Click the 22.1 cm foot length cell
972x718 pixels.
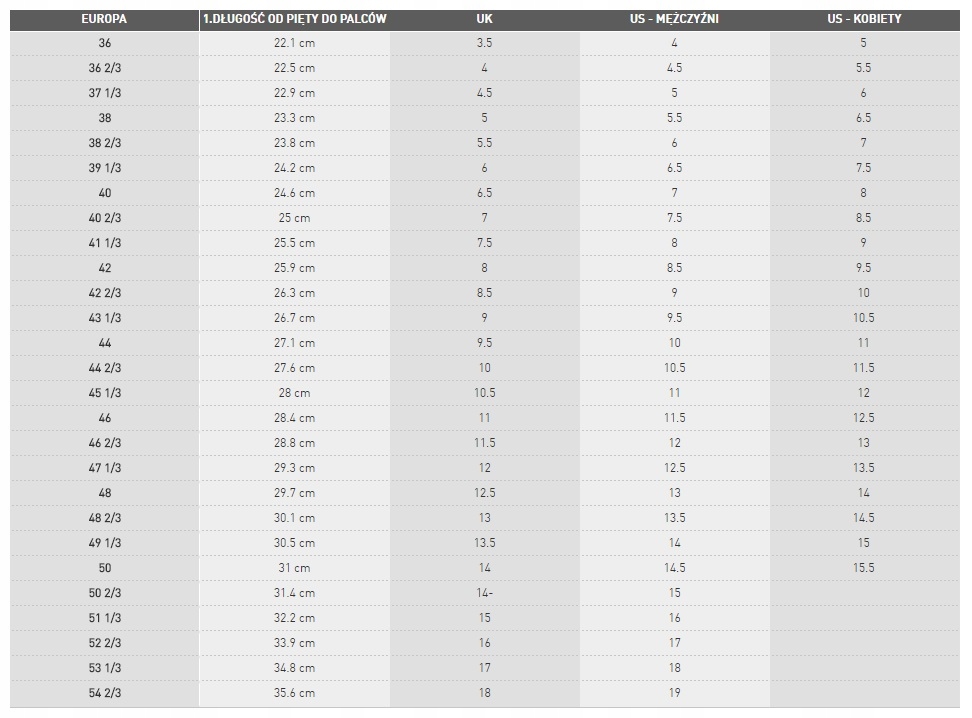pyautogui.click(x=294, y=43)
